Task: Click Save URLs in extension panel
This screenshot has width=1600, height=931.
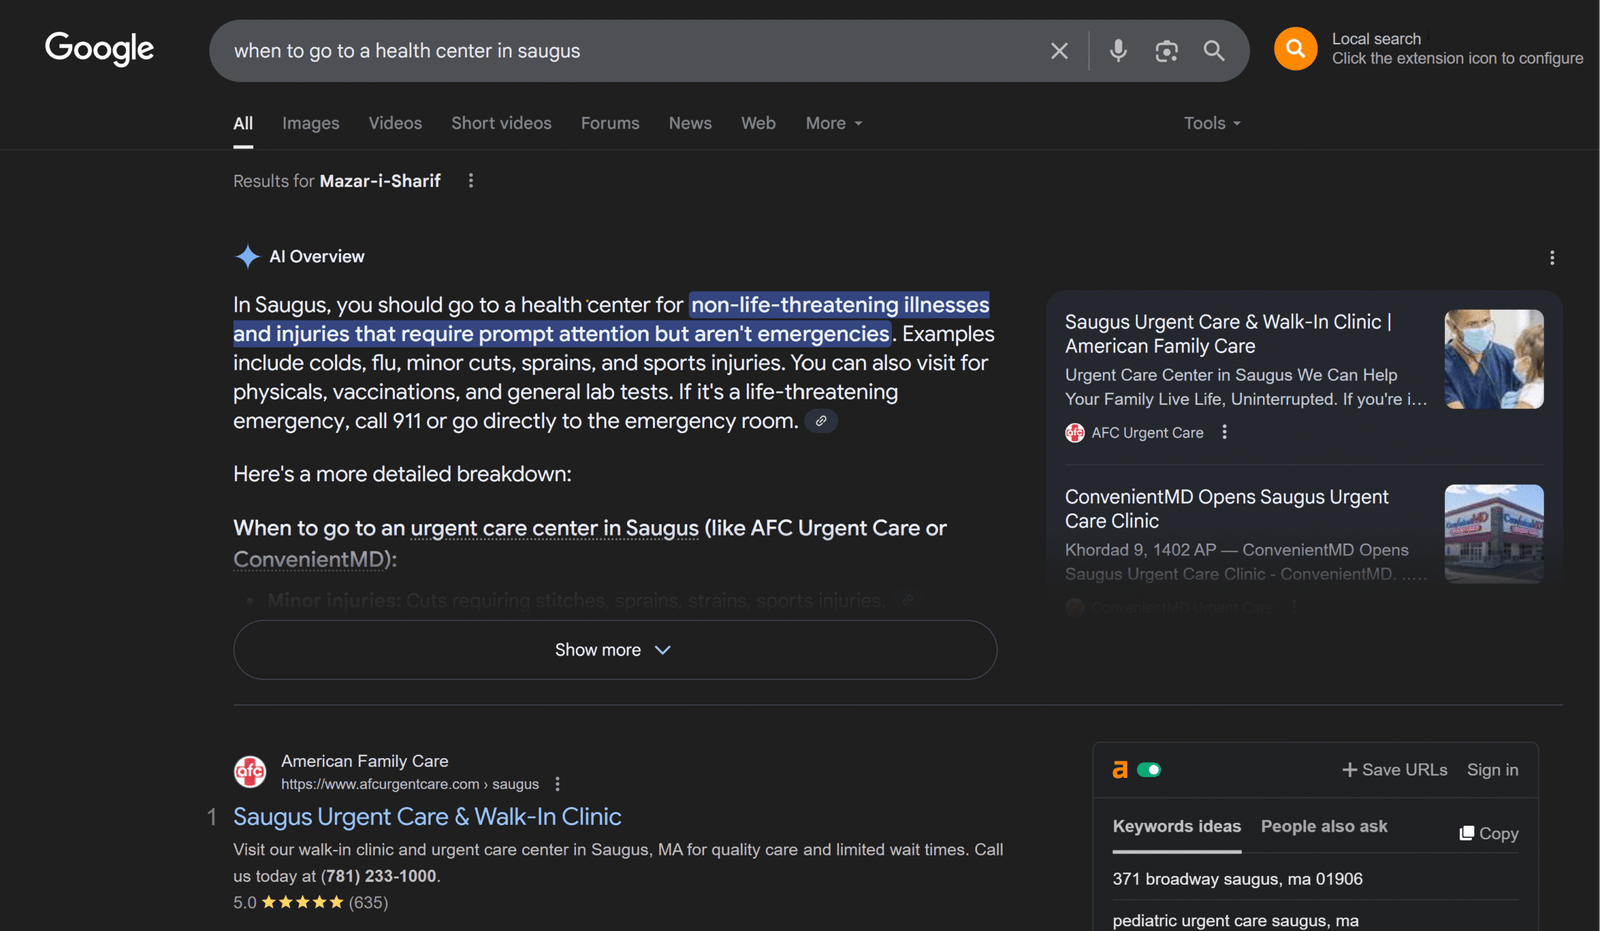Action: pyautogui.click(x=1395, y=770)
